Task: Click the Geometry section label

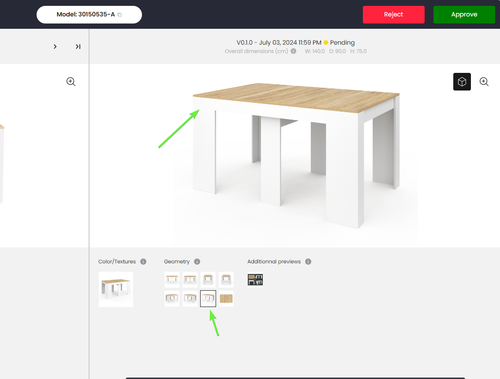Action: coord(177,262)
